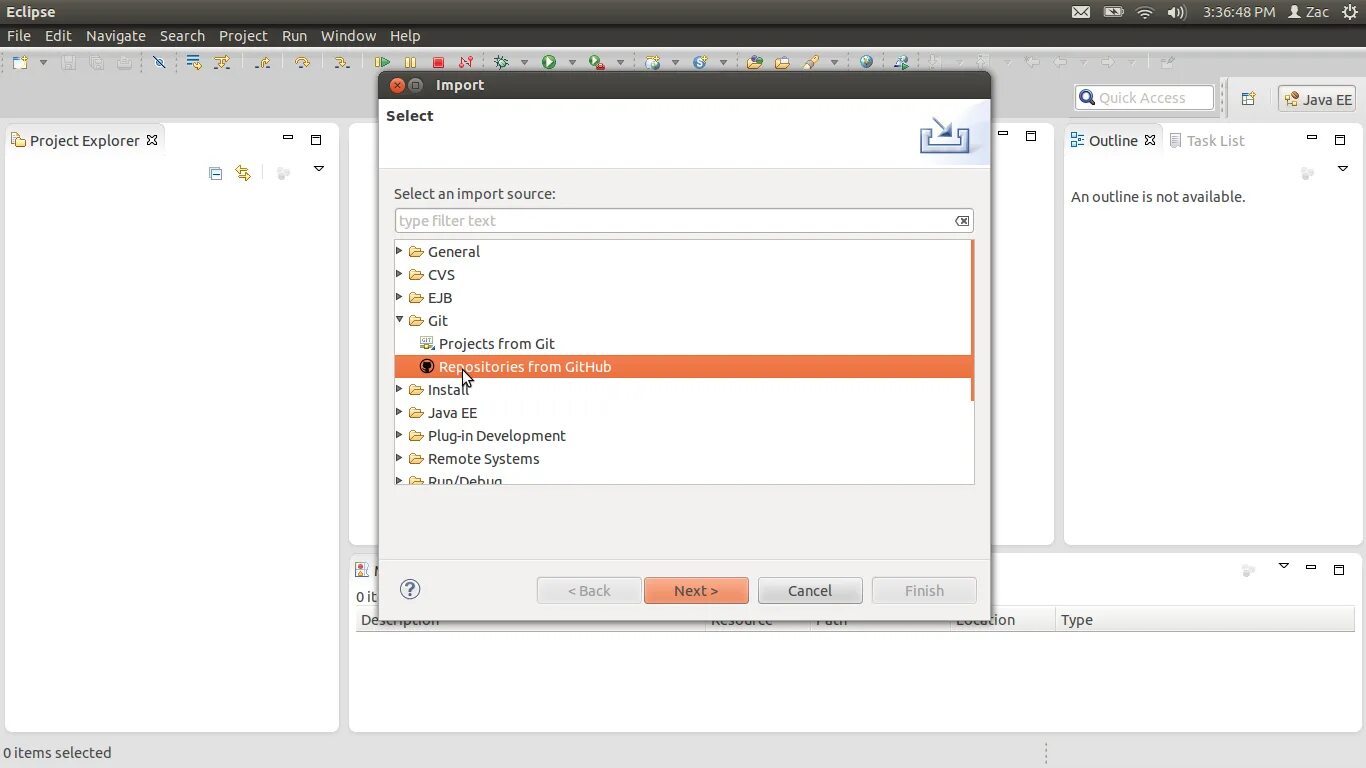Viewport: 1366px width, 768px height.
Task: Expand the Install import category
Action: click(x=400, y=389)
